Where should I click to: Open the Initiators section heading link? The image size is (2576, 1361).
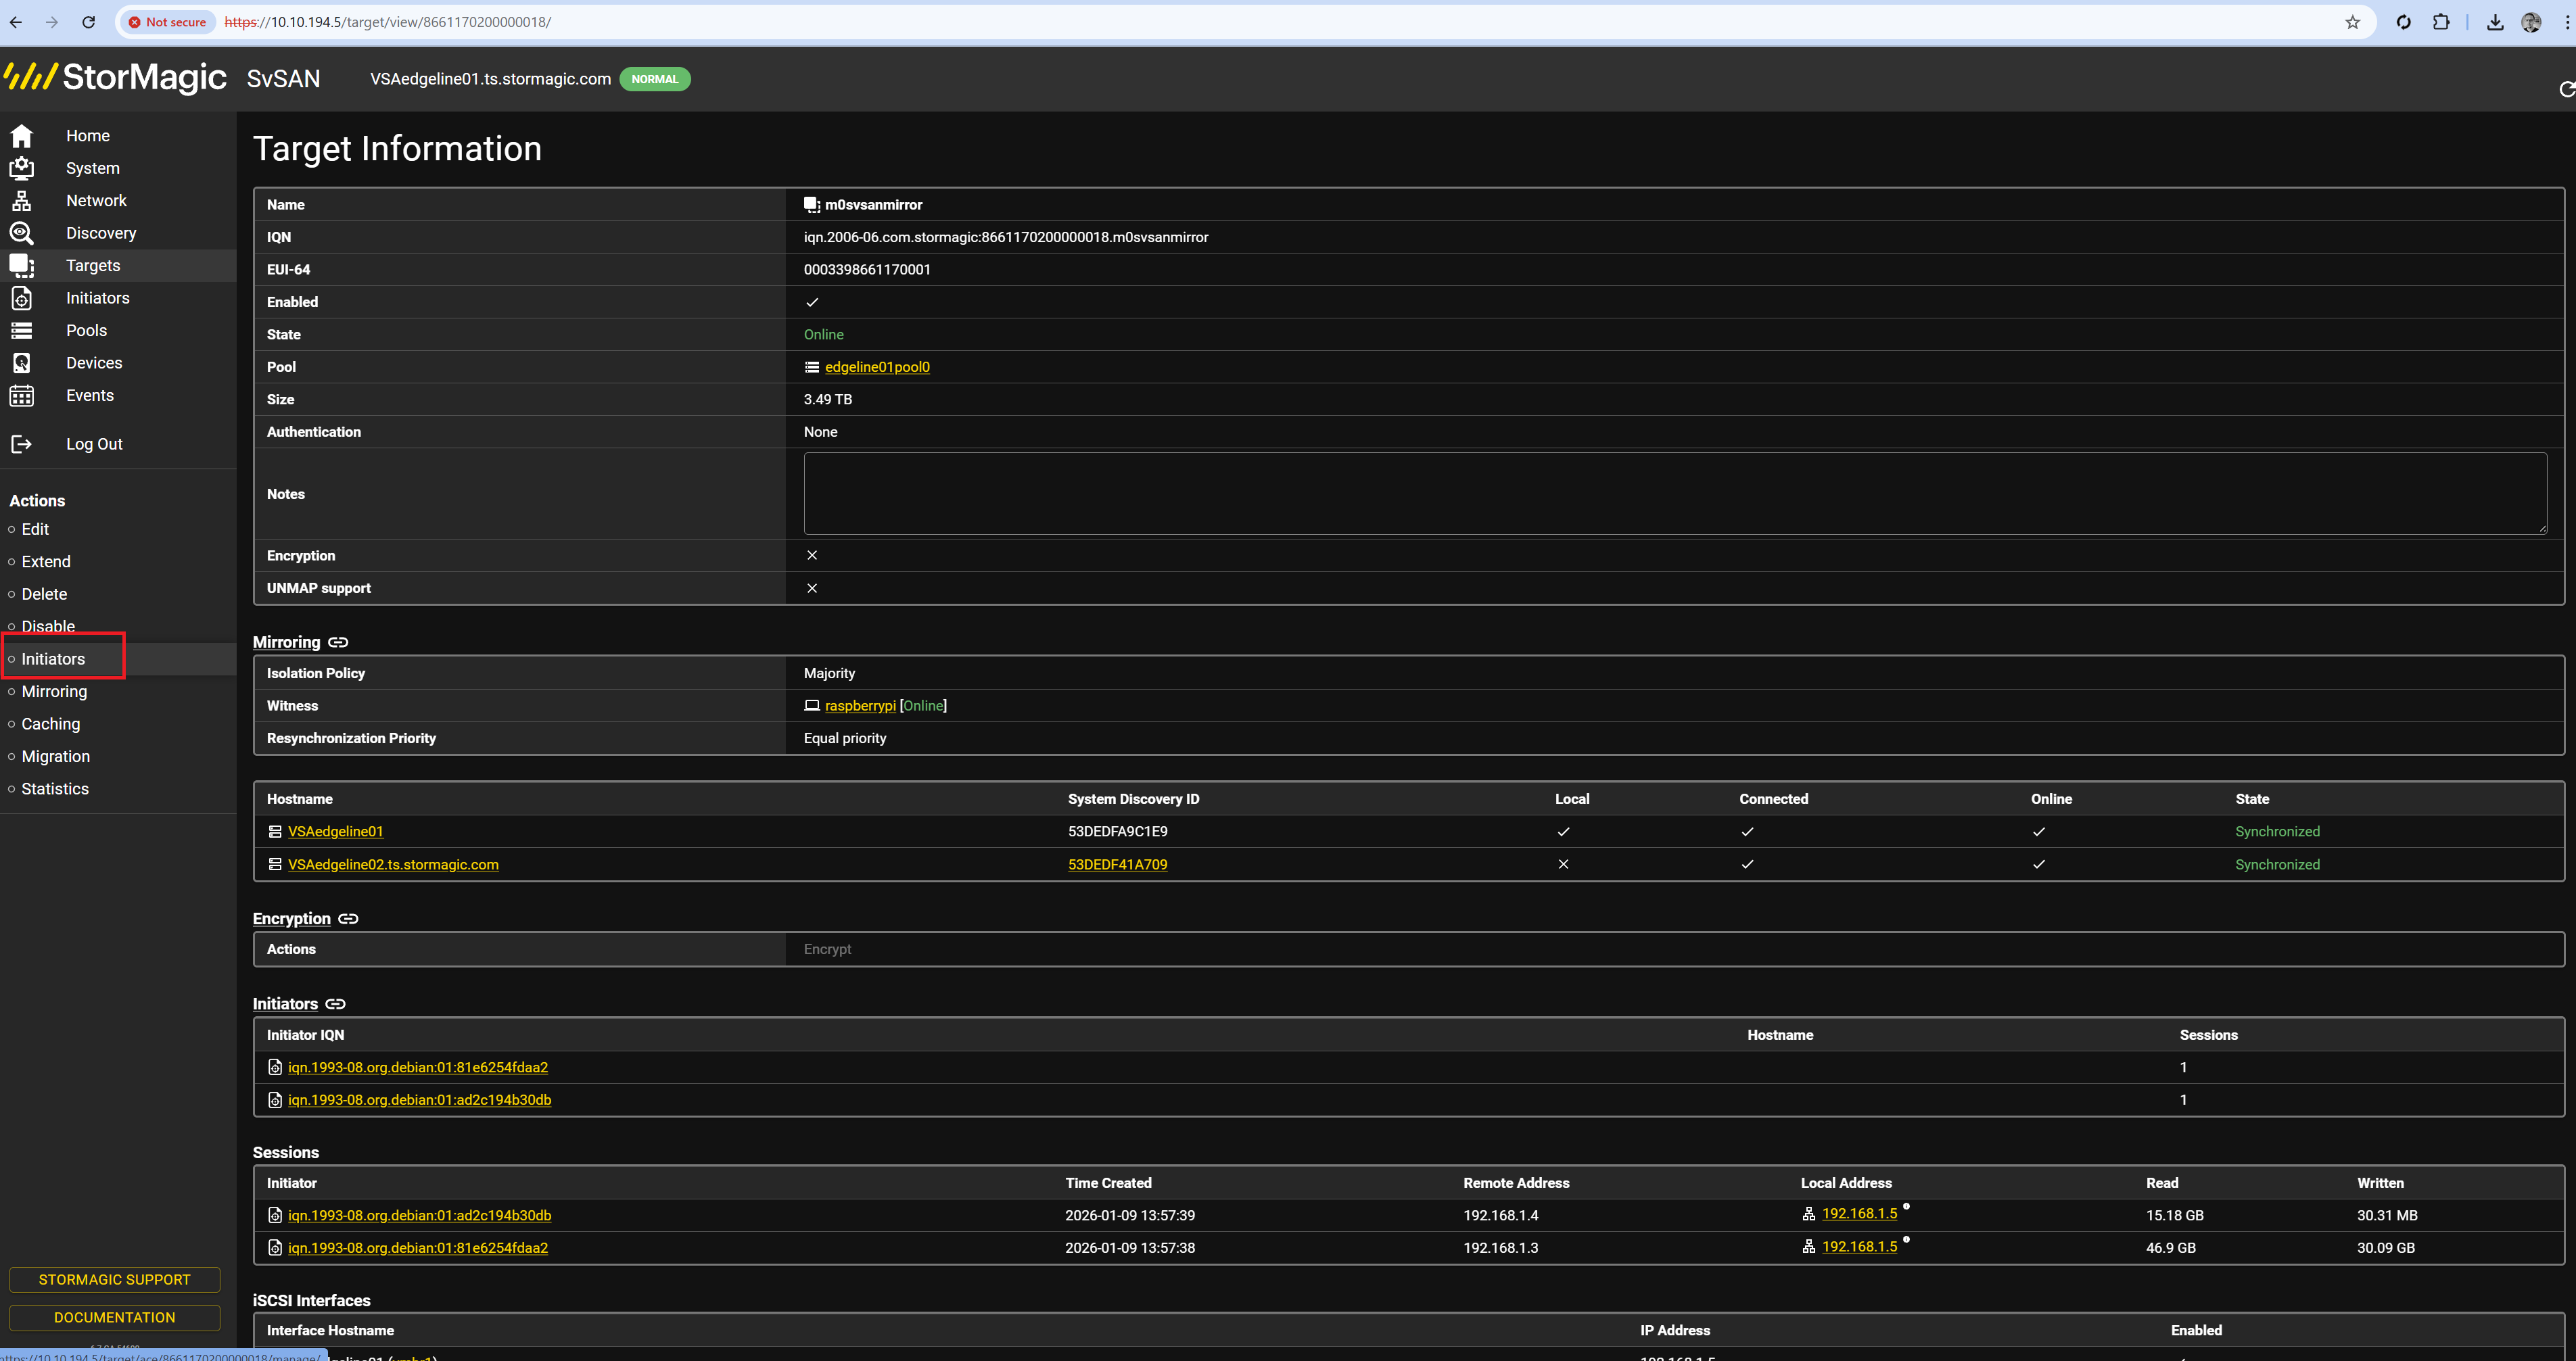(x=285, y=1004)
